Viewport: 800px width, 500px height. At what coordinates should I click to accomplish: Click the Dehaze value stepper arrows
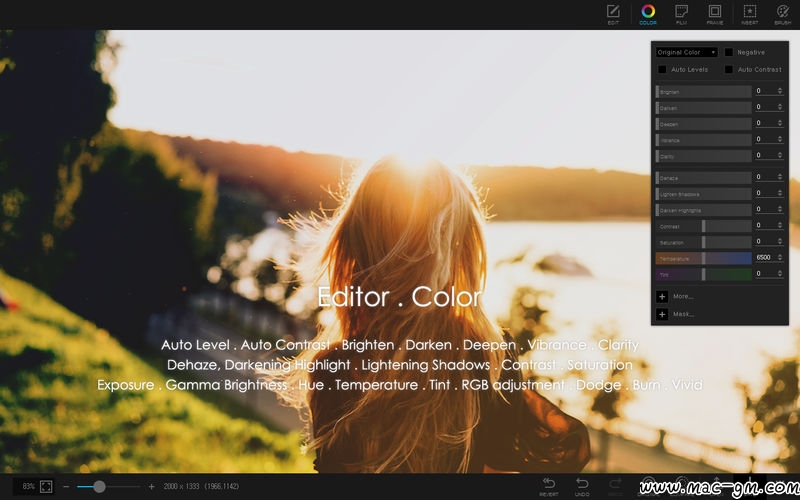tap(780, 177)
